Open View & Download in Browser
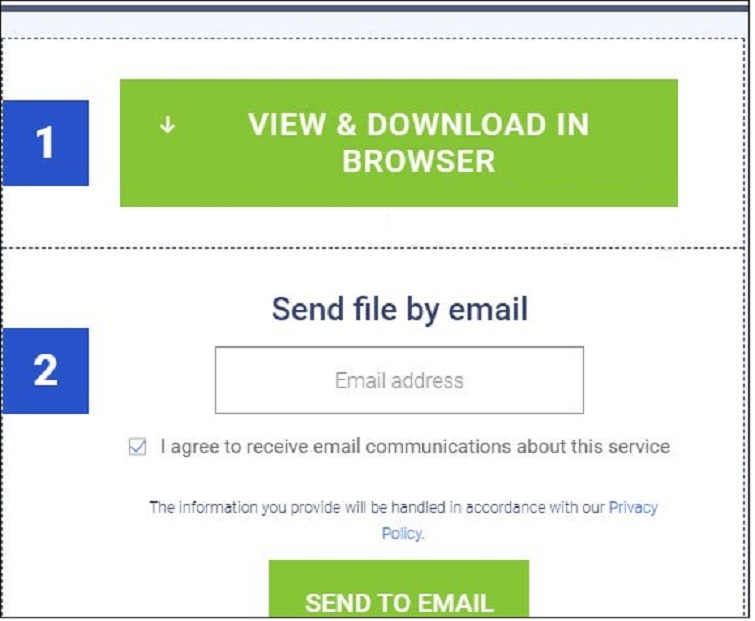755x621 pixels. coord(399,143)
